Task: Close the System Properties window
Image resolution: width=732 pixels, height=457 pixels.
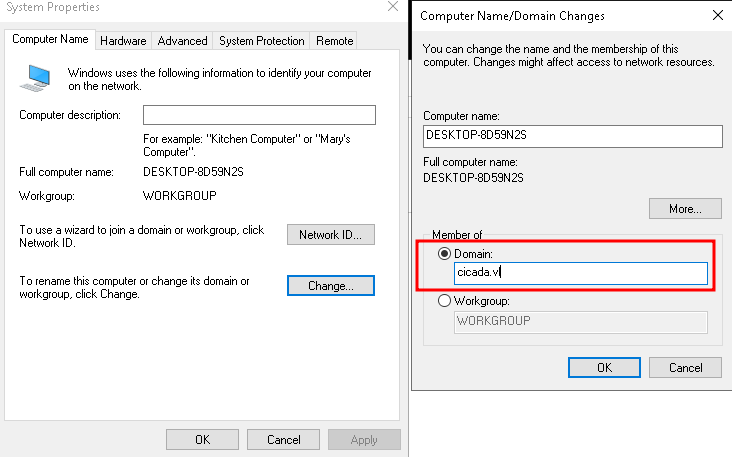Action: click(x=393, y=7)
